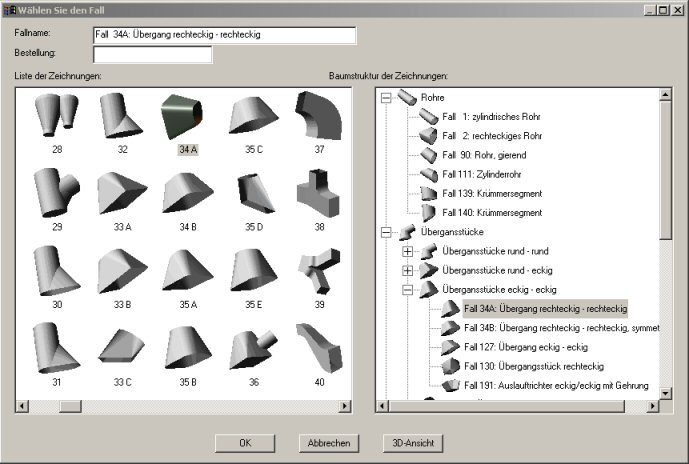Screen dimensions: 689x464
Task: Choose shape thumbnail 35 C
Action: click(254, 115)
